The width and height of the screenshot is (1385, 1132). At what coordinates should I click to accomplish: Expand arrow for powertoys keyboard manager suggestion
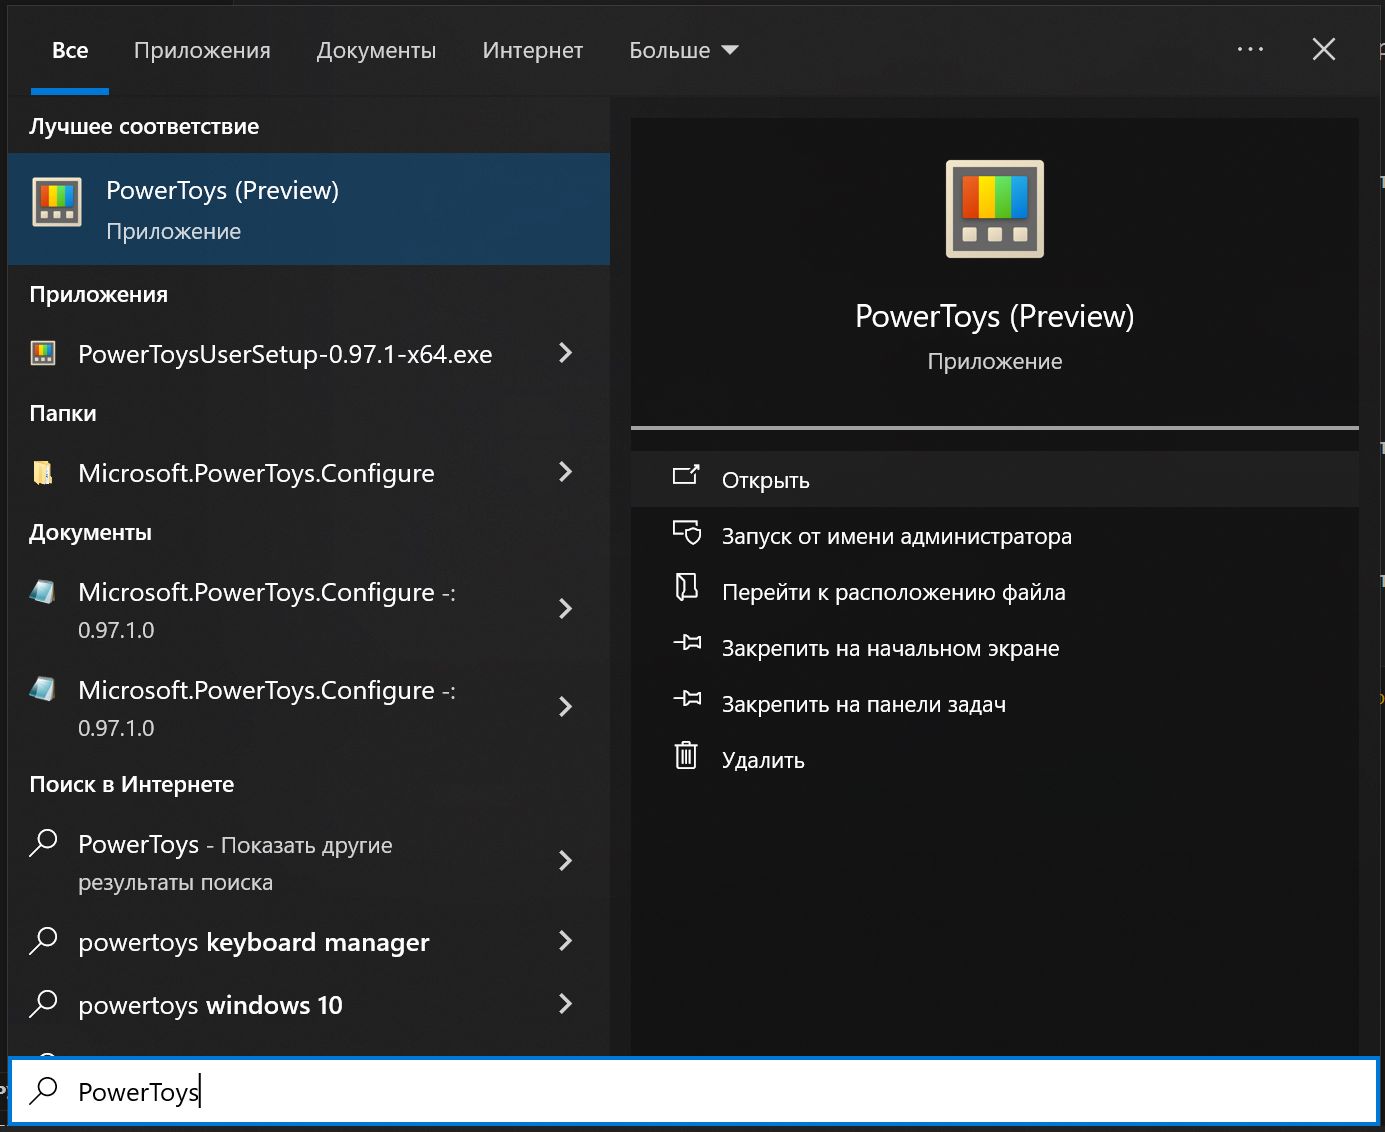[x=565, y=941]
